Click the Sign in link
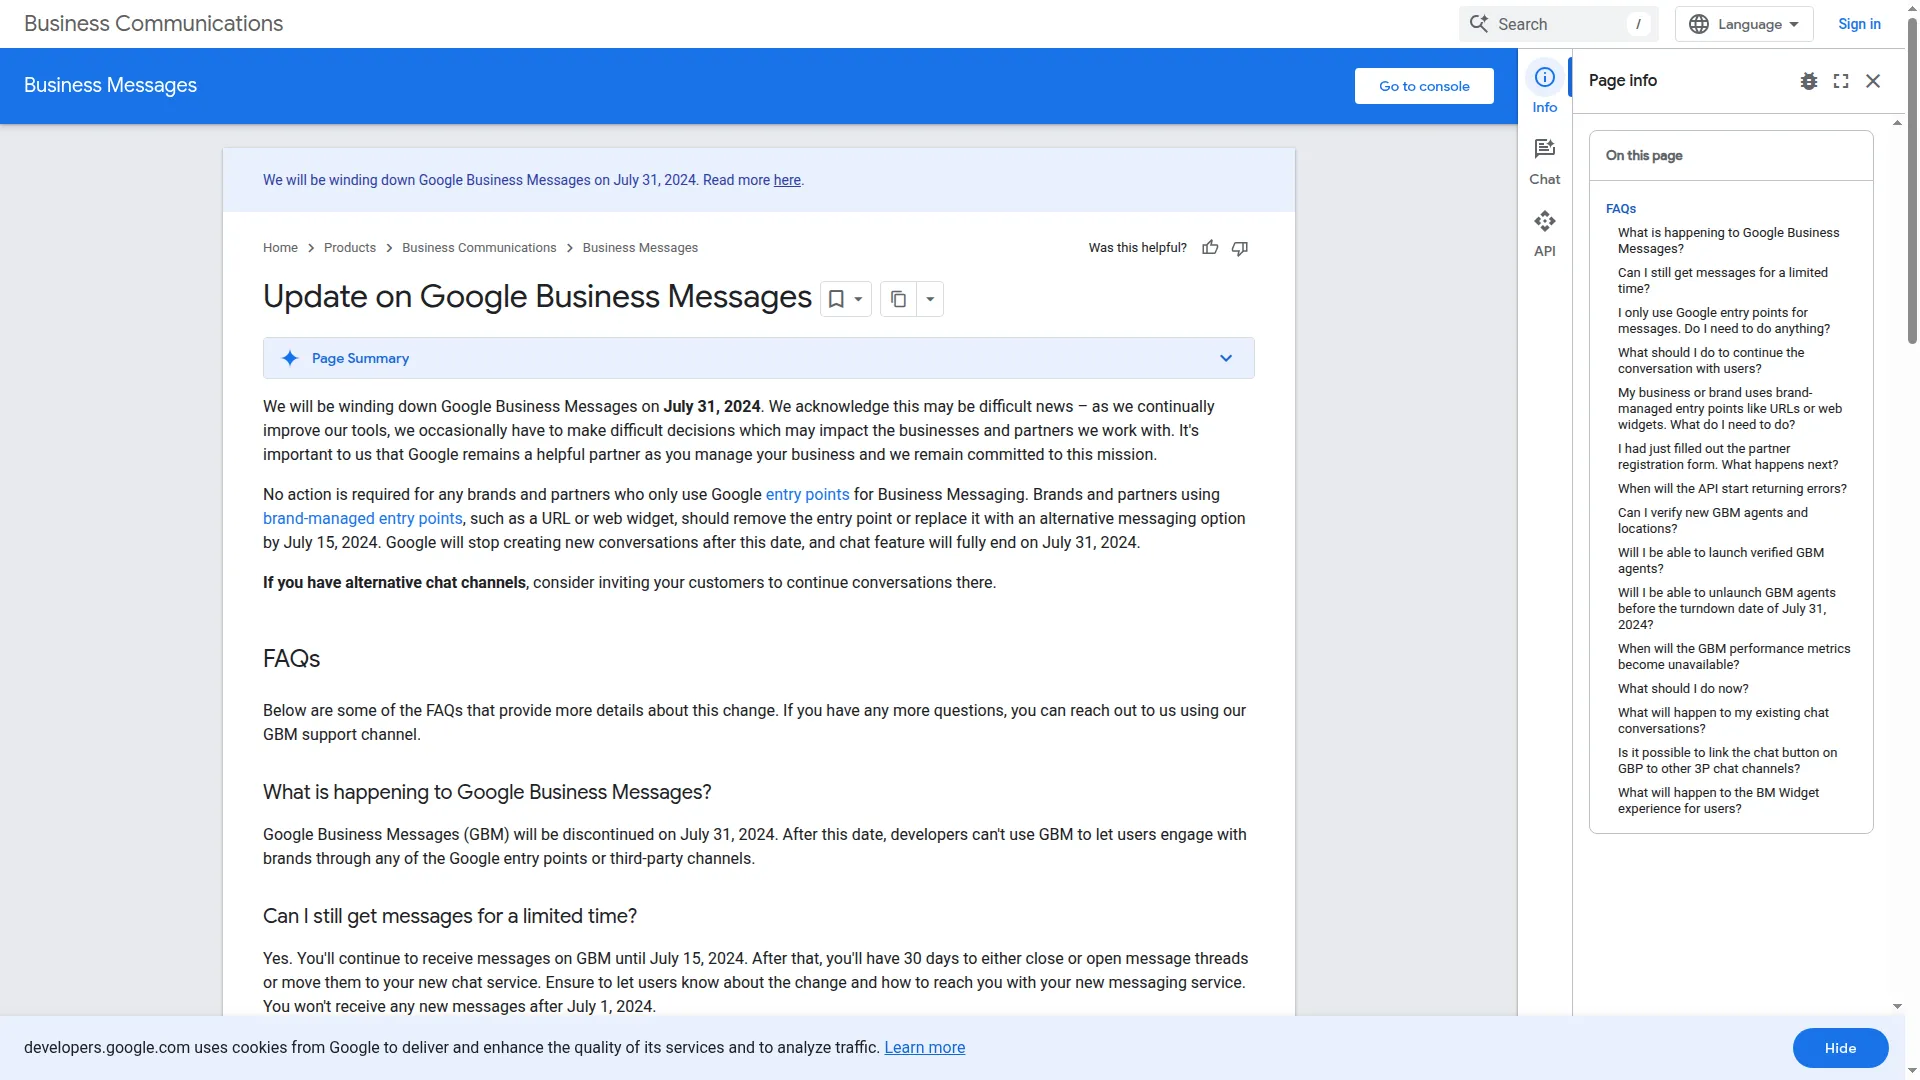Image resolution: width=1920 pixels, height=1080 pixels. coord(1859,24)
